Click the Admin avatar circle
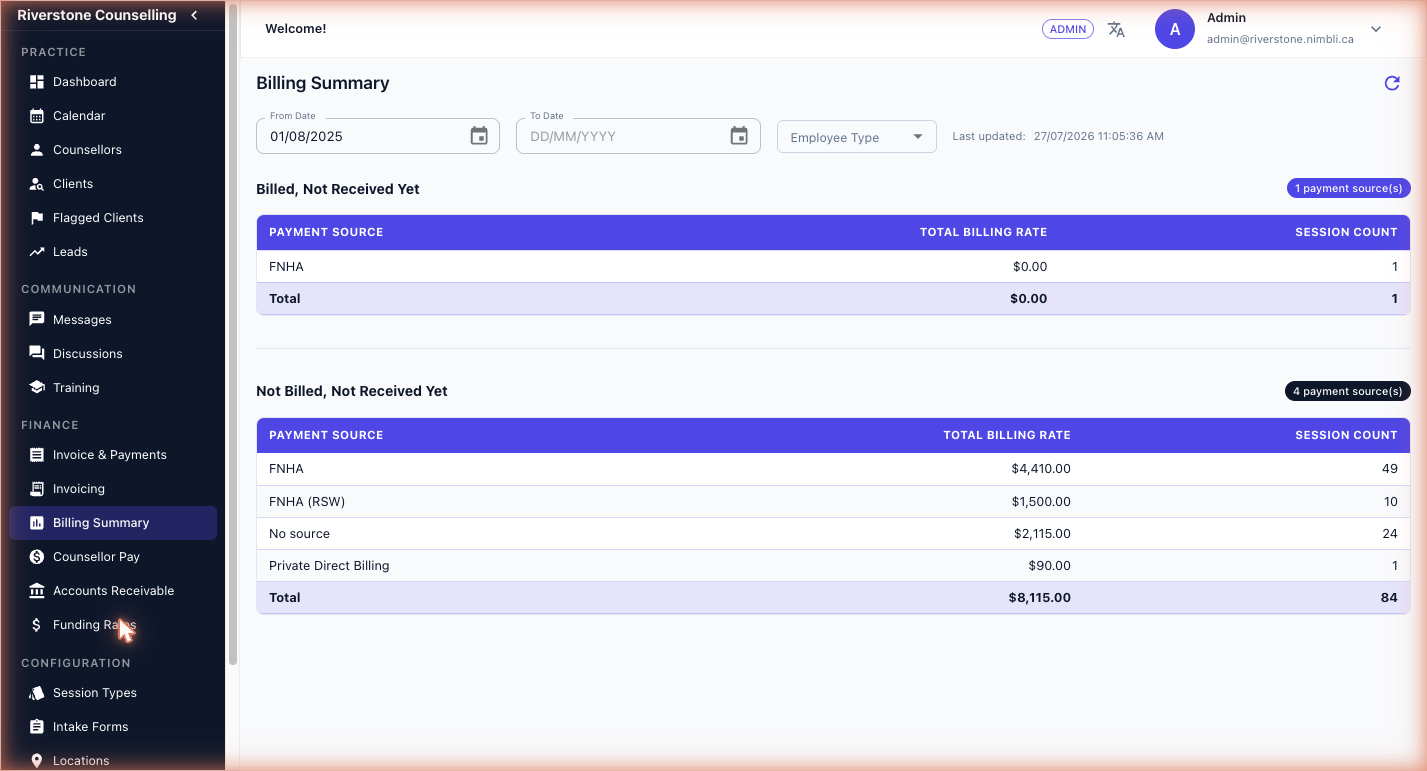 click(1175, 29)
